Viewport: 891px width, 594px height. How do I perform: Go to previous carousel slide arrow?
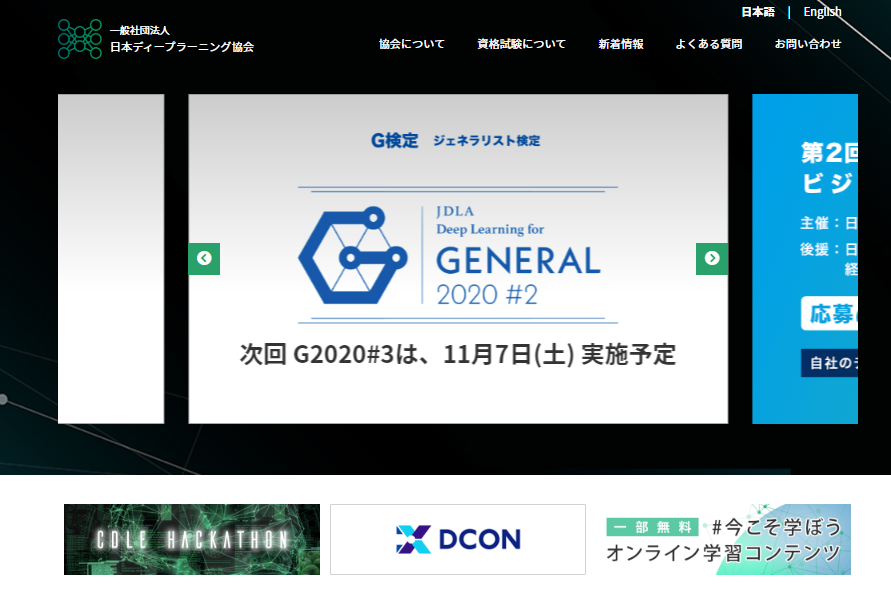pyautogui.click(x=204, y=259)
